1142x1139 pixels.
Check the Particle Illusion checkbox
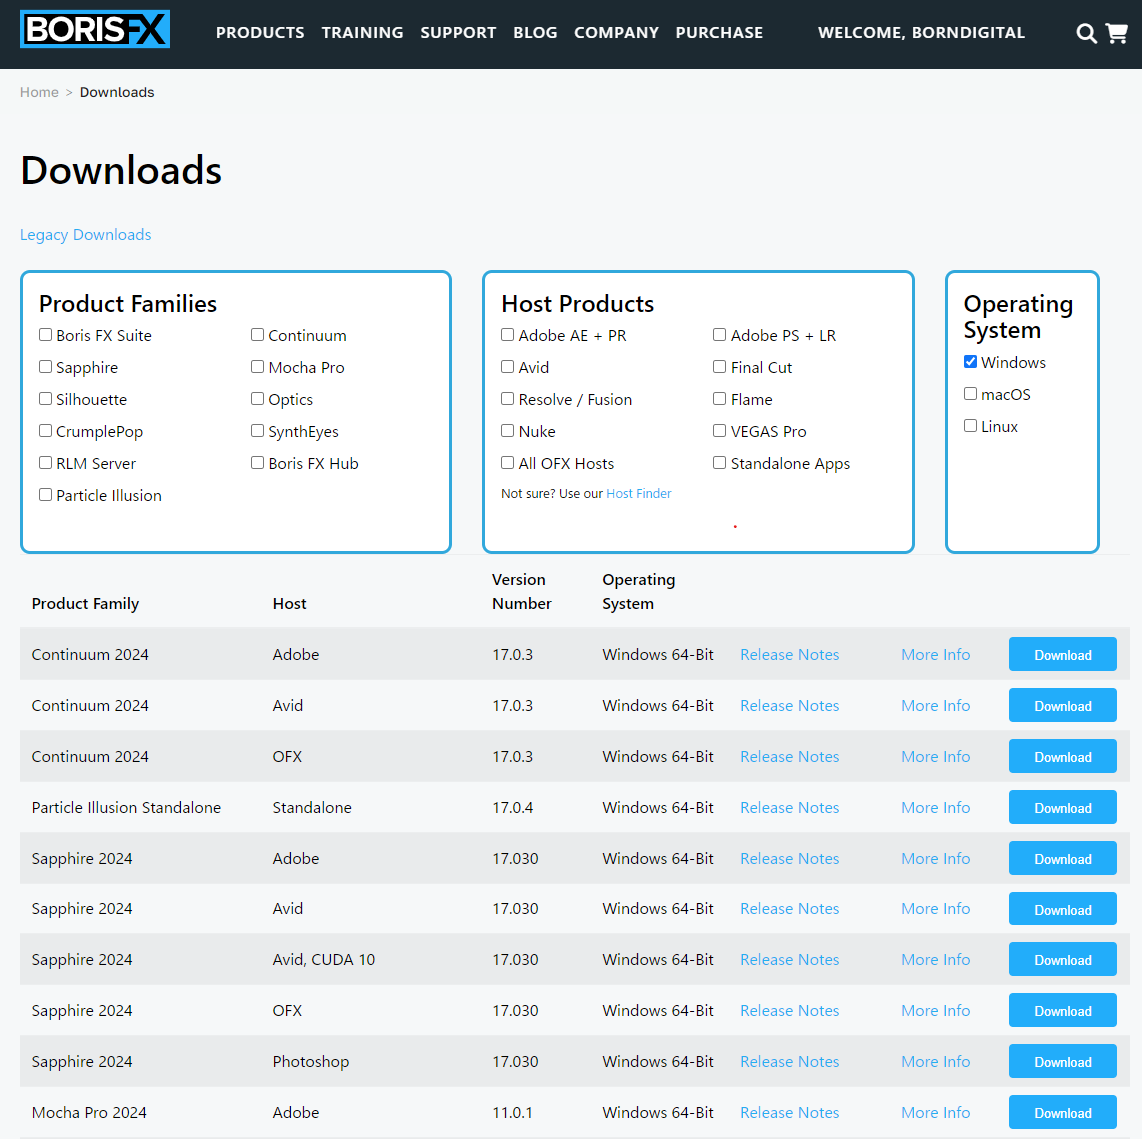[45, 494]
